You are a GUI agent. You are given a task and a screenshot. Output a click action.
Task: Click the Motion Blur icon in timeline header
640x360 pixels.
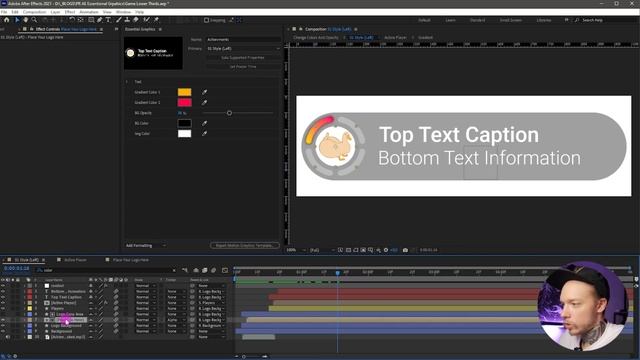click(x=213, y=270)
